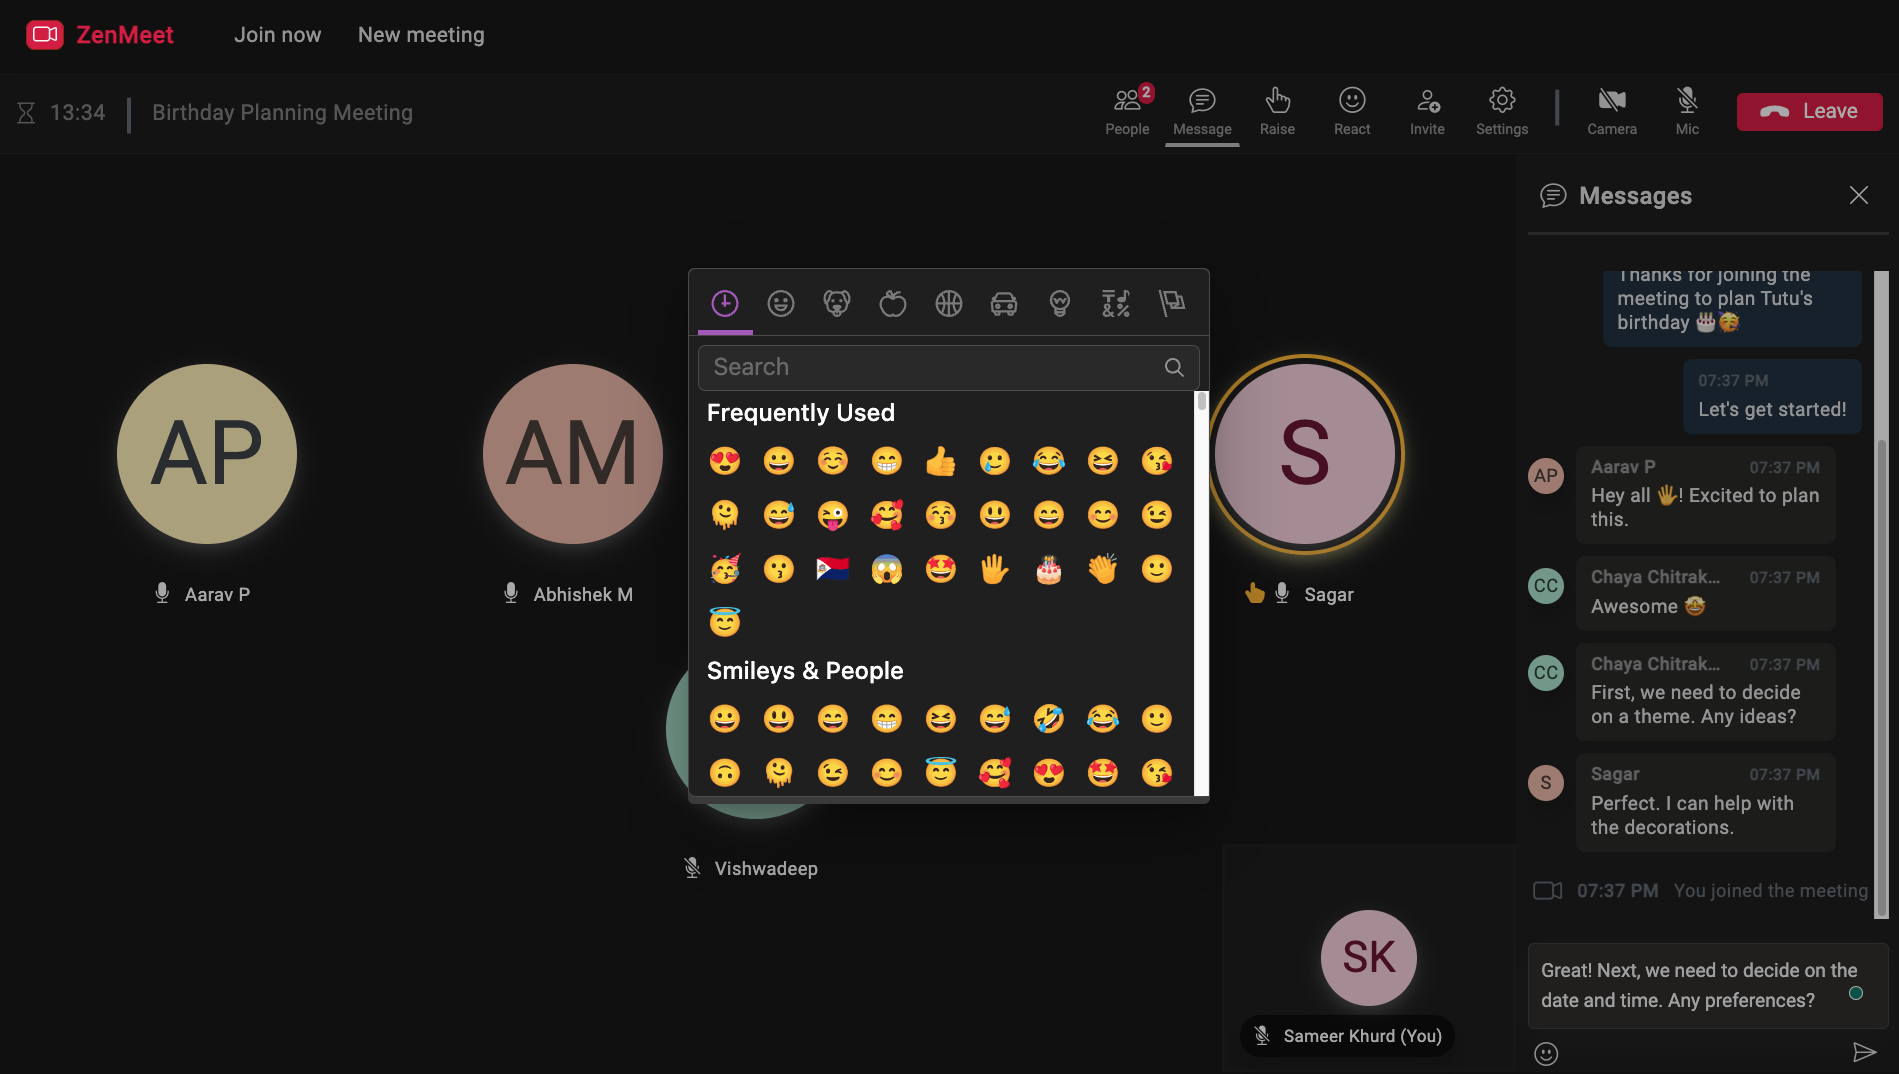Switch to Food & Drink emoji tab
The width and height of the screenshot is (1899, 1074).
pyautogui.click(x=893, y=303)
